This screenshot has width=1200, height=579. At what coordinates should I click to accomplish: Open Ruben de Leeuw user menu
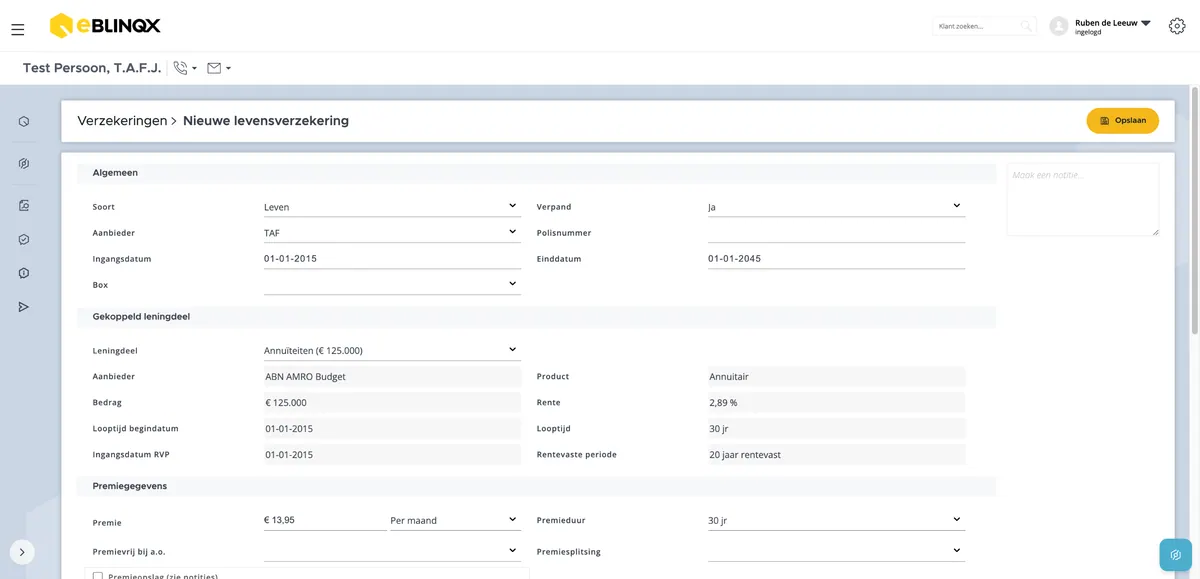pos(1113,26)
